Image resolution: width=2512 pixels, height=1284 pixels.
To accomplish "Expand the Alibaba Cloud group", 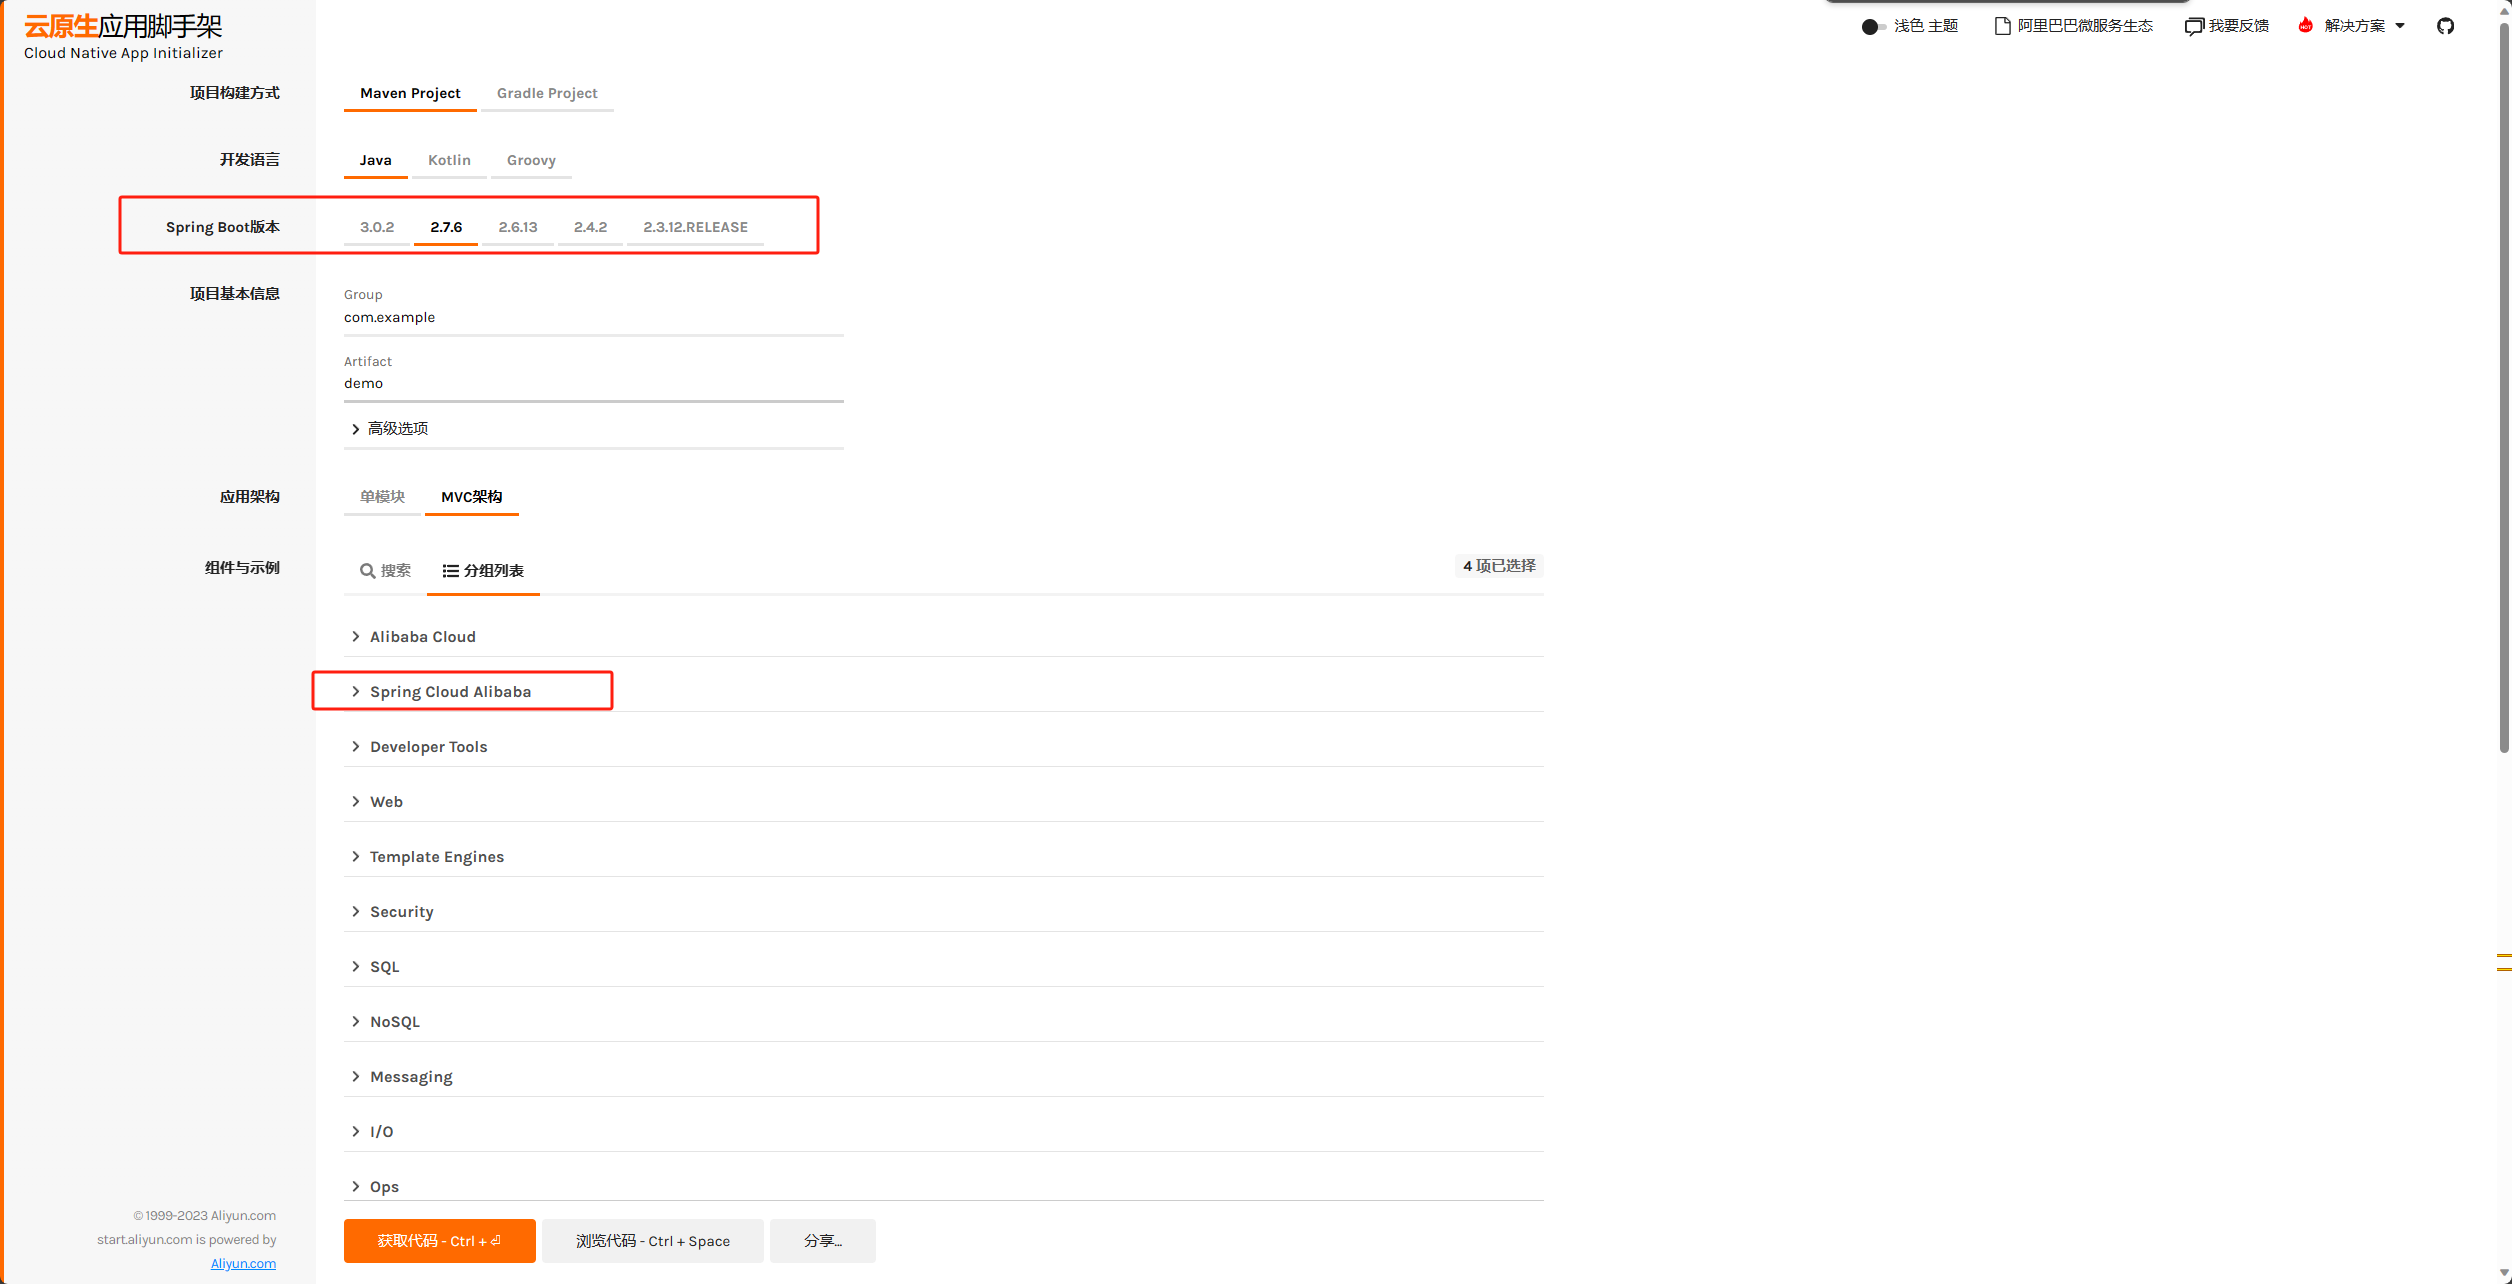I will tap(944, 636).
